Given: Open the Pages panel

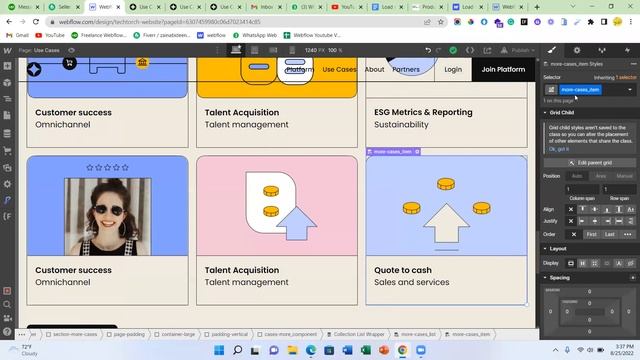Looking at the screenshot, I should pyautogui.click(x=7, y=116).
